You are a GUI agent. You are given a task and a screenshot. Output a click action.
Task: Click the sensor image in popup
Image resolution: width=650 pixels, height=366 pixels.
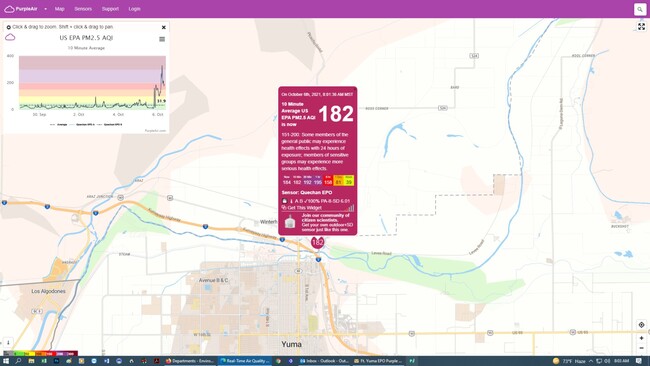(x=290, y=222)
